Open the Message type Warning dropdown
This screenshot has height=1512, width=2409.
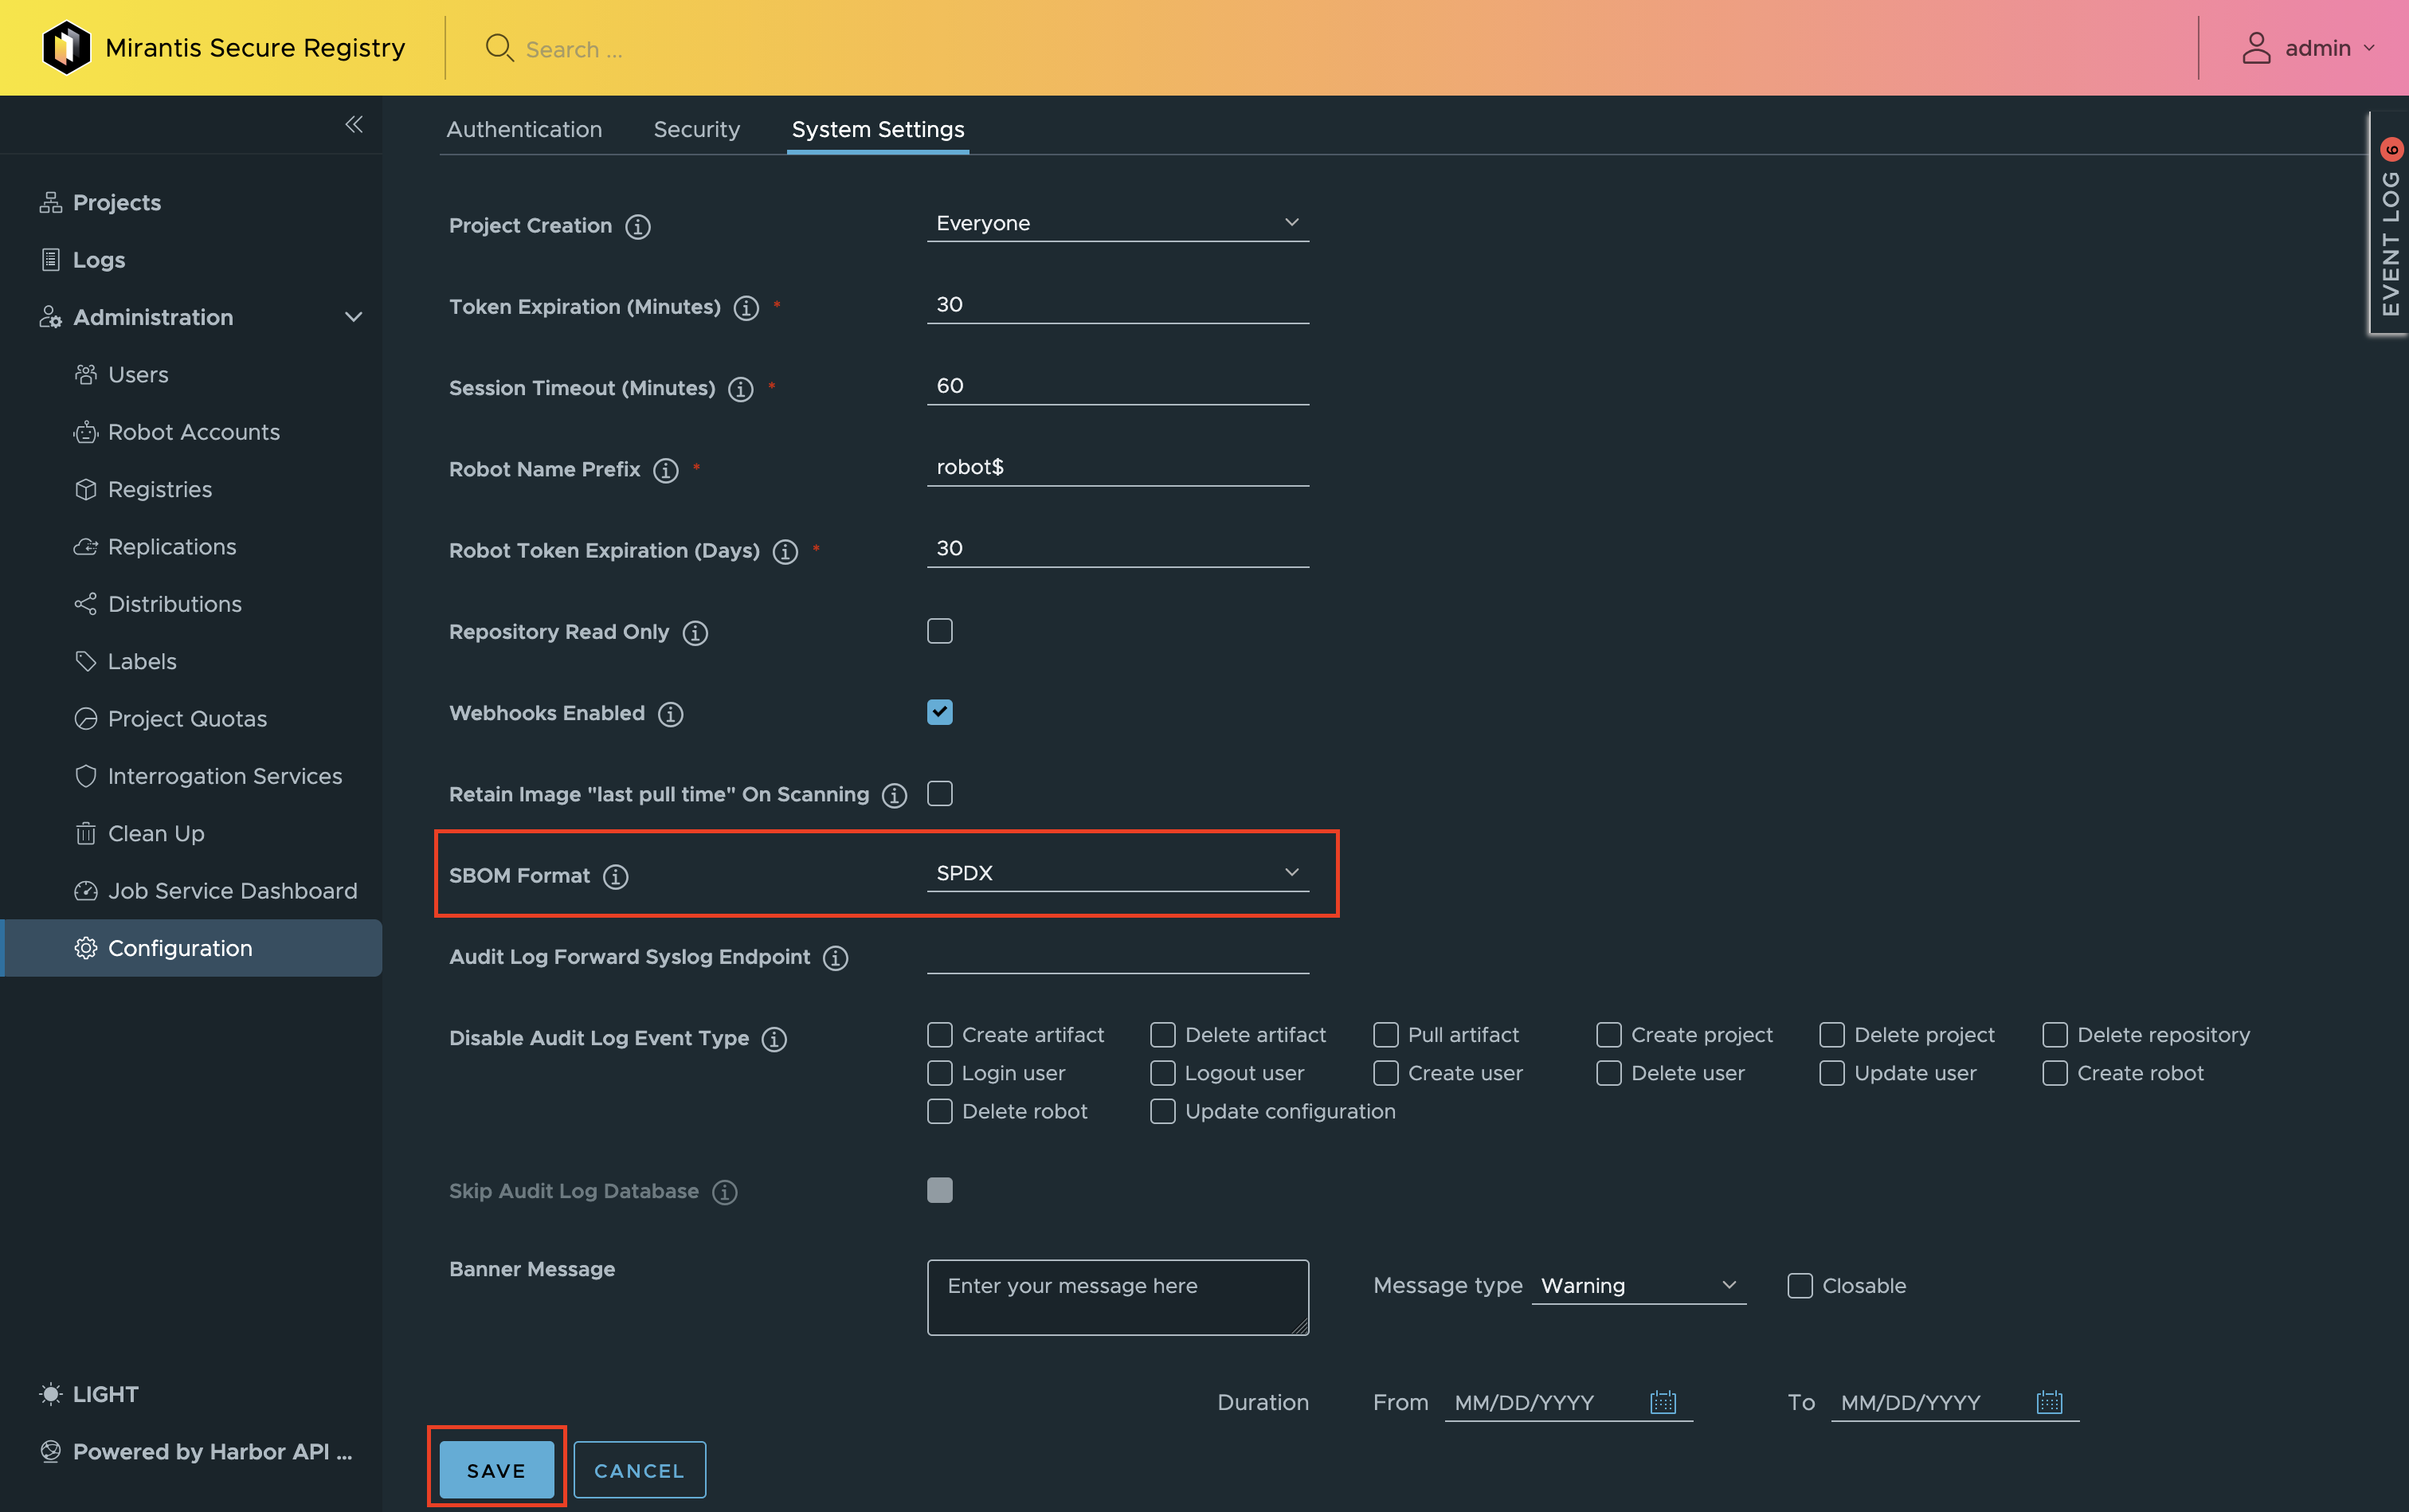click(1639, 1286)
